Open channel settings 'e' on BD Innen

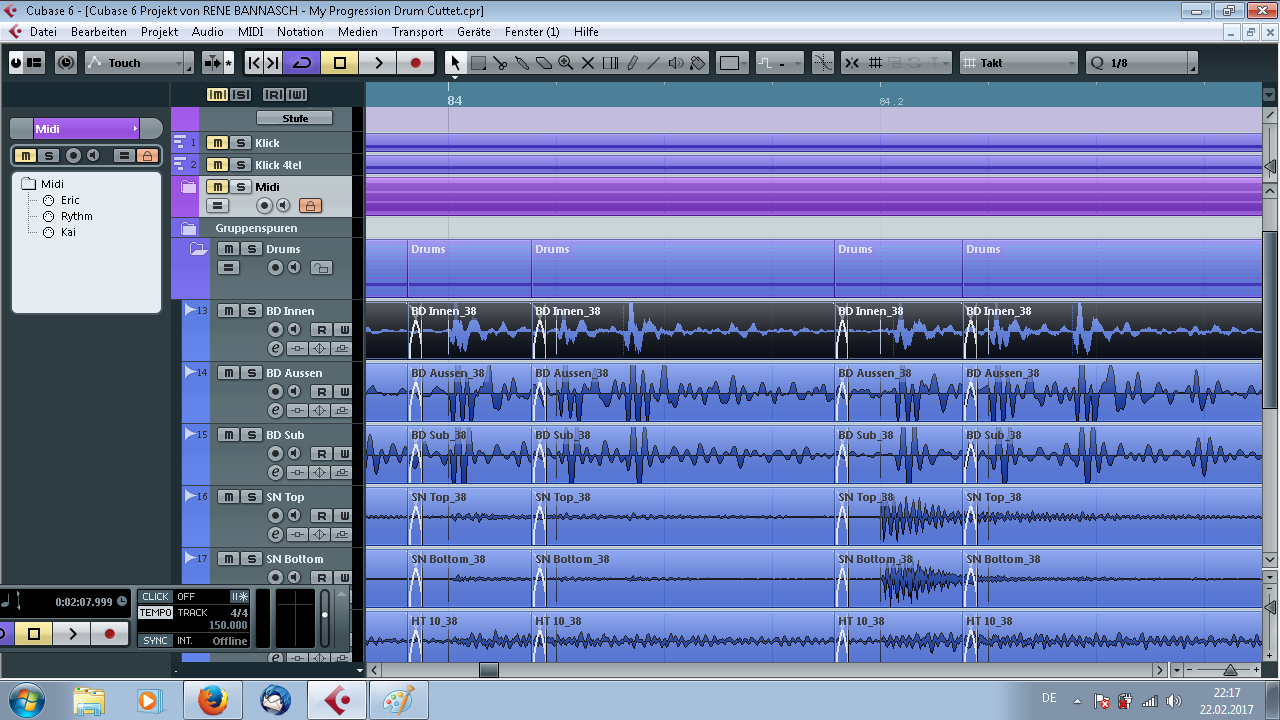tap(275, 348)
